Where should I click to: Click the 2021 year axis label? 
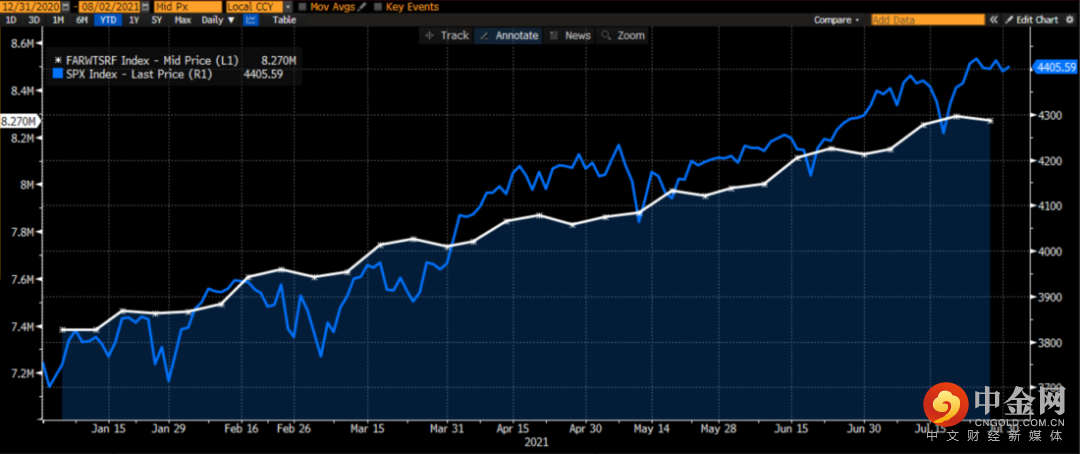click(537, 442)
